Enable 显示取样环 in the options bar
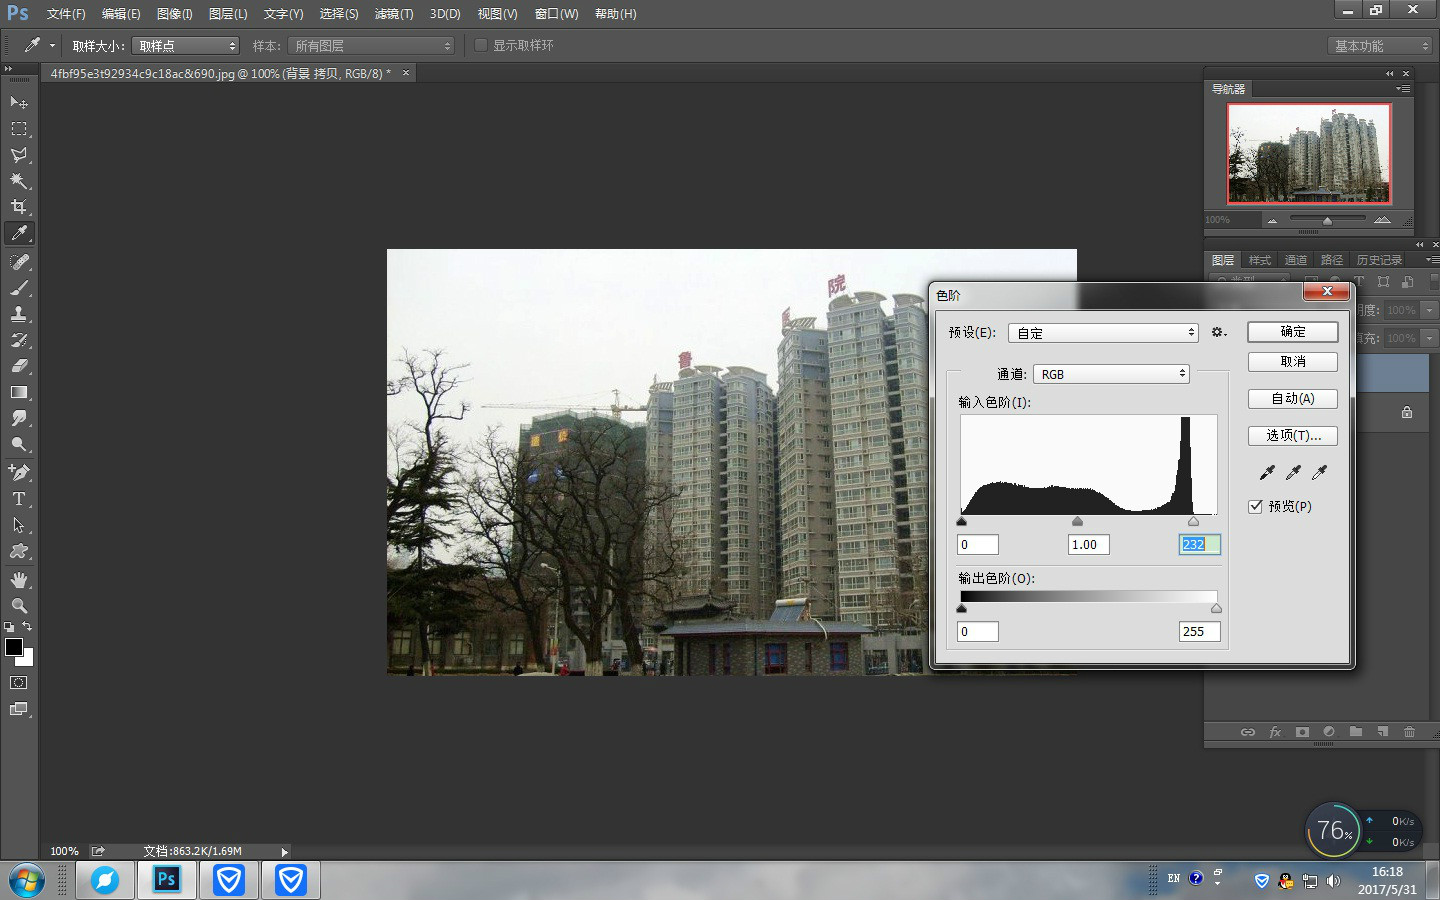The height and width of the screenshot is (900, 1440). 481,44
